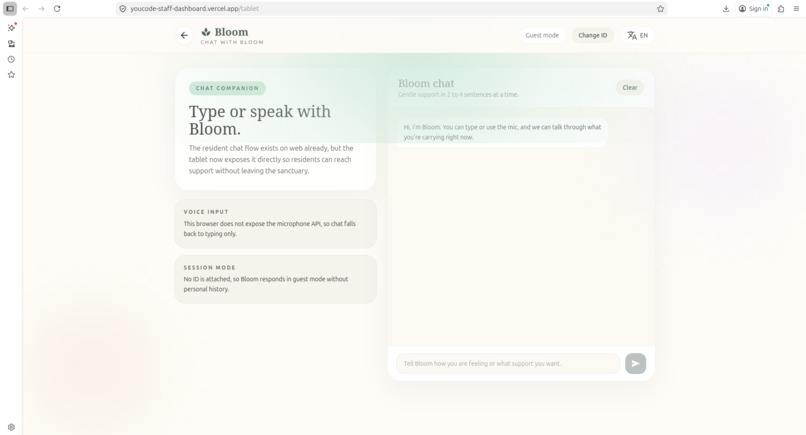This screenshot has width=806, height=435.
Task: Click the site security shield icon
Action: [x=122, y=9]
